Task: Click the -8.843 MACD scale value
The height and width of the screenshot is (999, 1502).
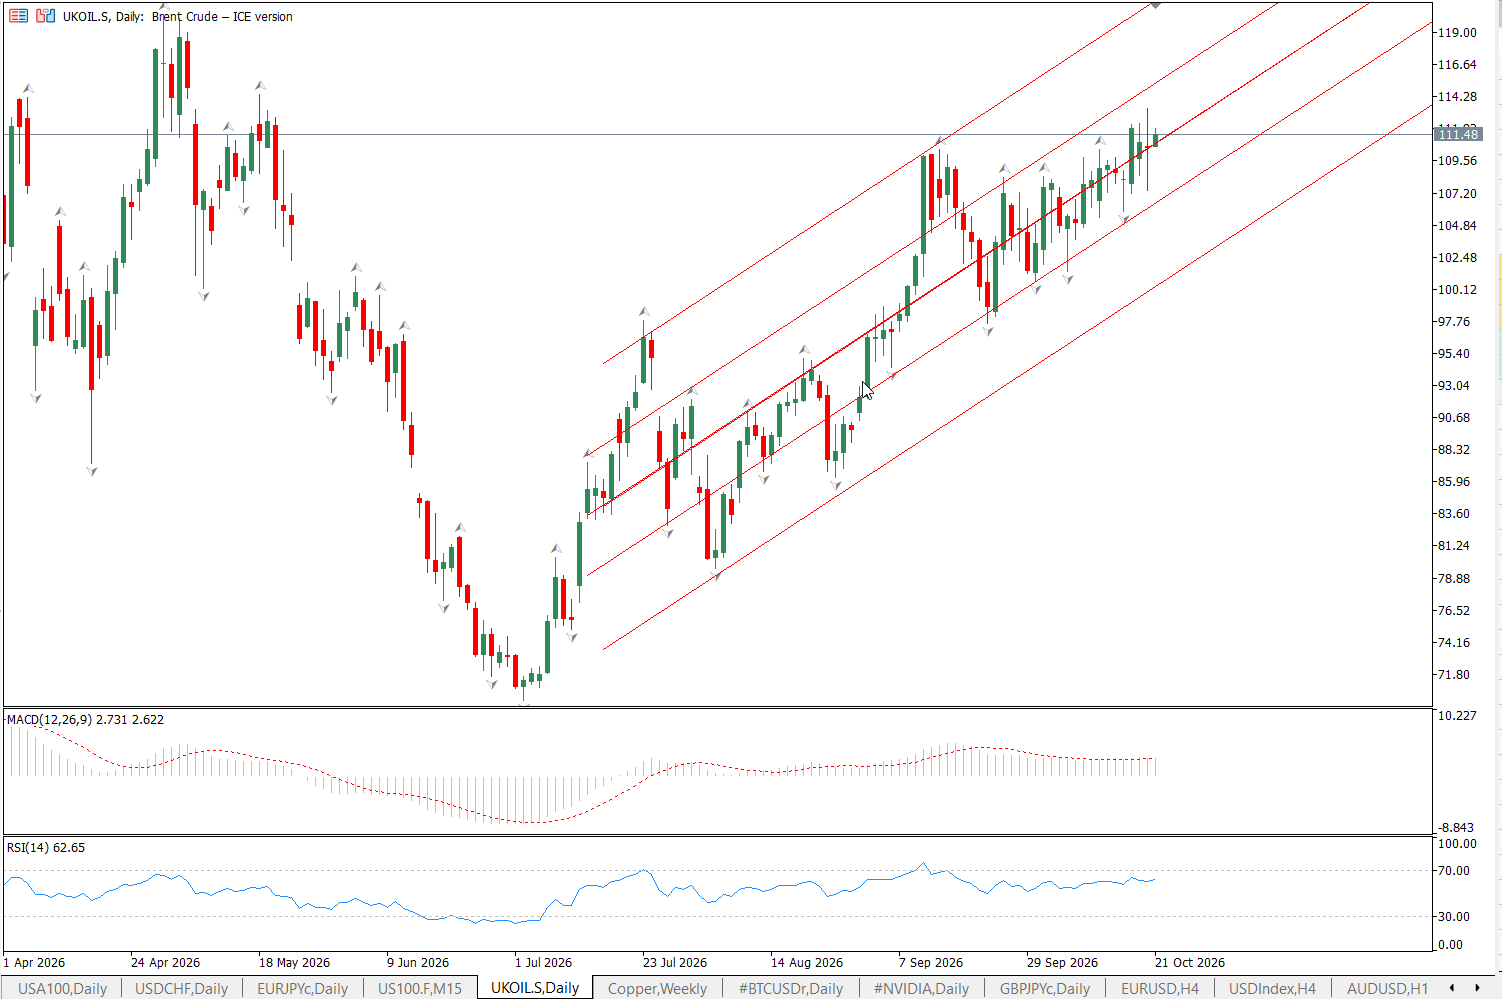Action: (x=1456, y=827)
